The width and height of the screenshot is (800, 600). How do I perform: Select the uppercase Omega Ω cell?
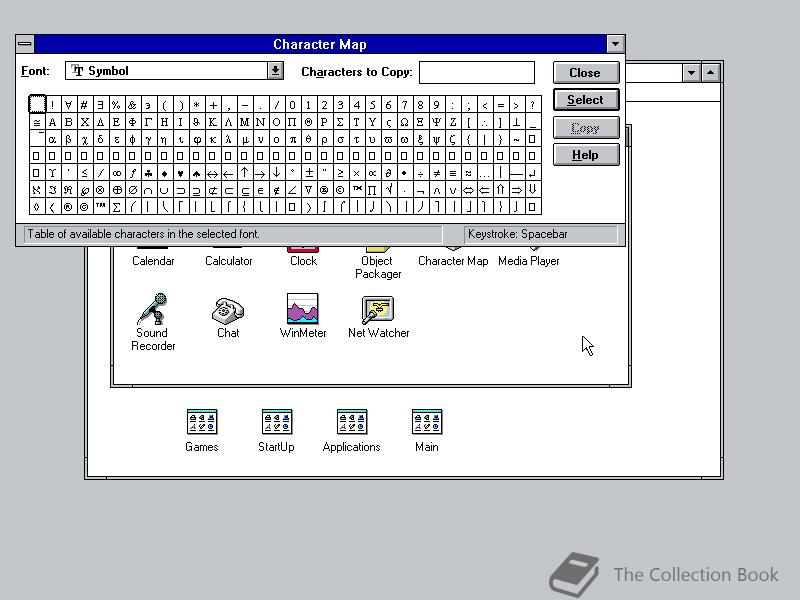(404, 122)
